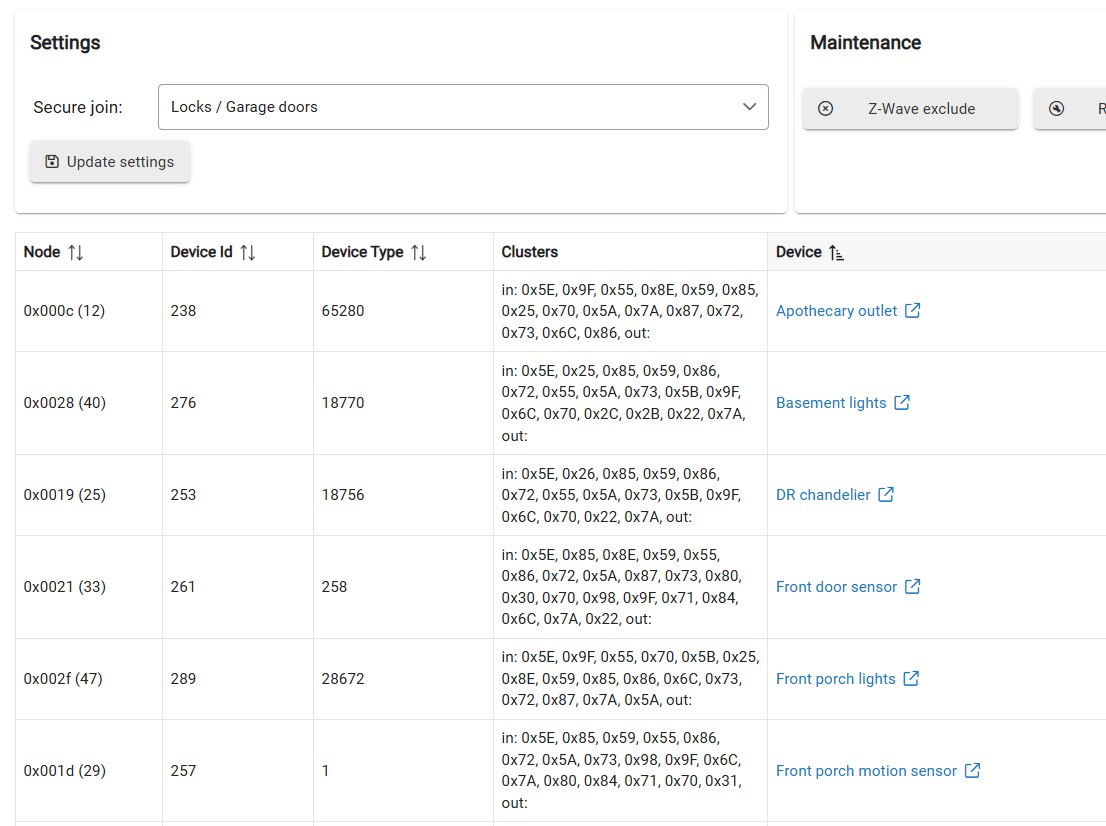The image size is (1106, 826).
Task: Click Device Type value 258
Action: click(334, 587)
